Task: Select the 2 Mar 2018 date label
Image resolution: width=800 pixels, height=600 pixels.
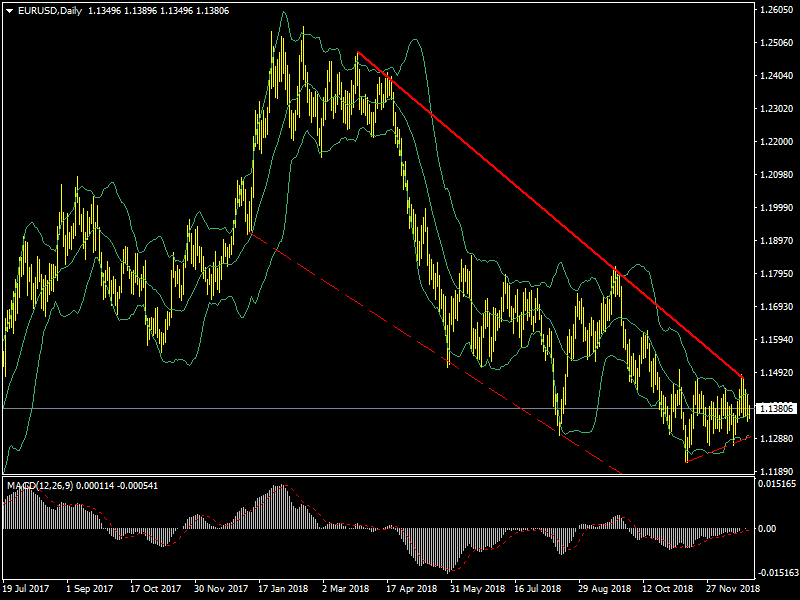Action: coord(347,589)
